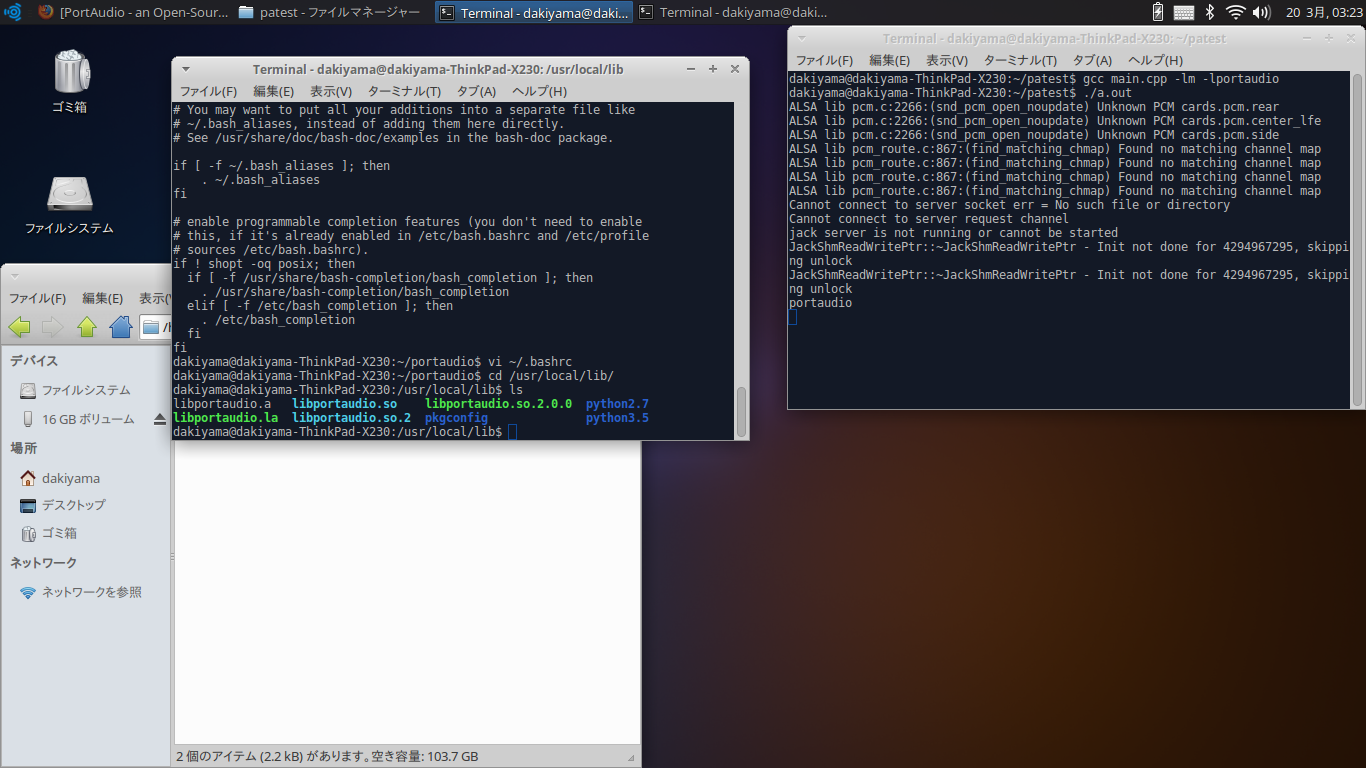Open the Bluetooth tray icon
Viewport: 1366px width, 768px height.
1209,12
